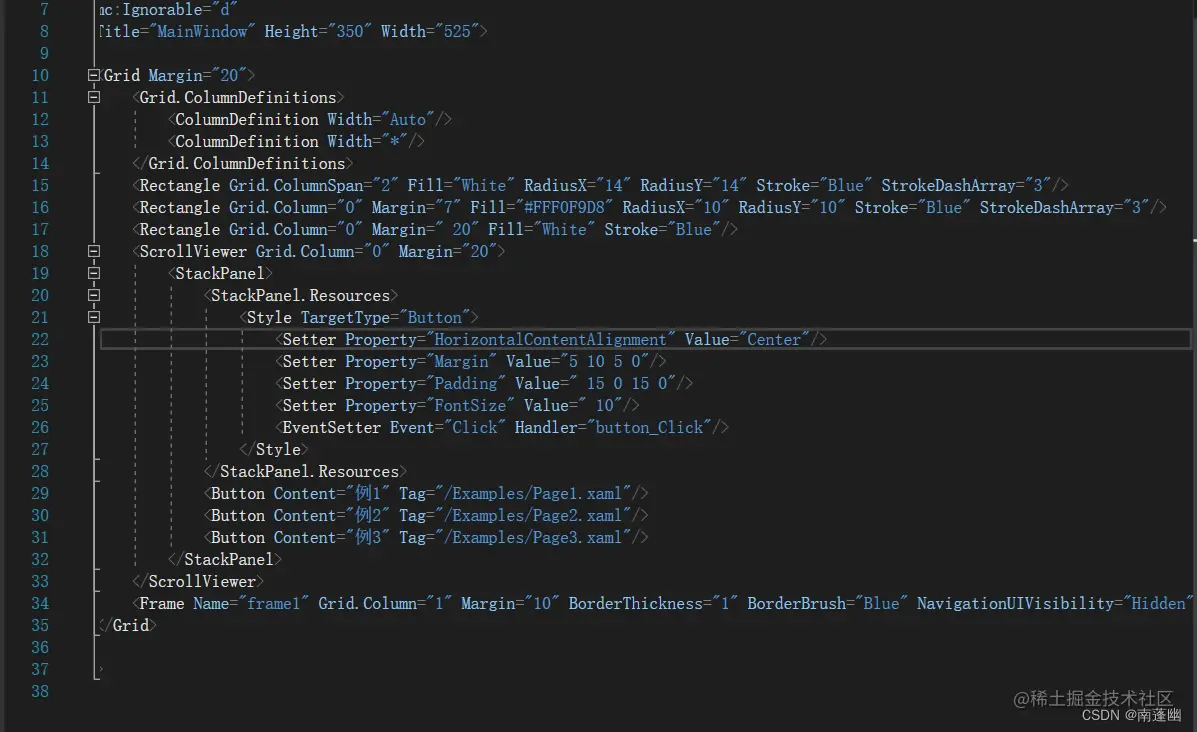Click the "/Examples/Page3.xaml" tag value
The width and height of the screenshot is (1197, 732).
(x=533, y=538)
